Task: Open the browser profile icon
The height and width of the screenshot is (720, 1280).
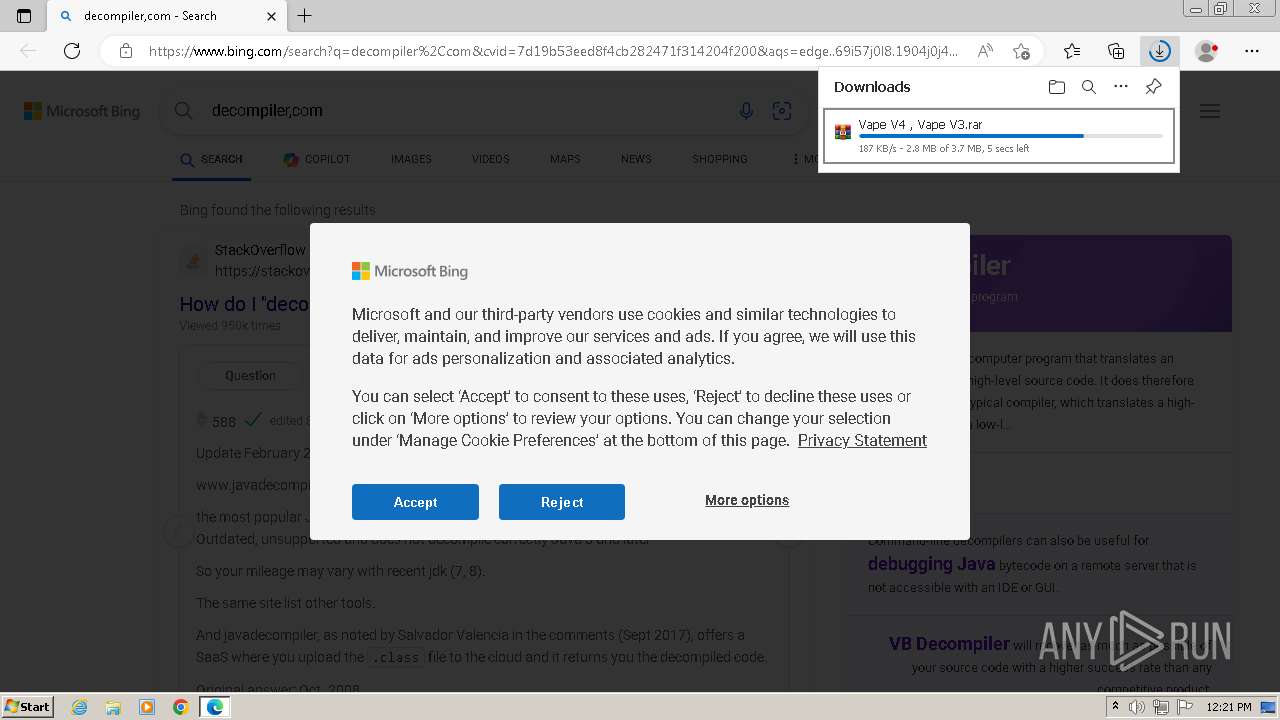Action: (x=1207, y=51)
